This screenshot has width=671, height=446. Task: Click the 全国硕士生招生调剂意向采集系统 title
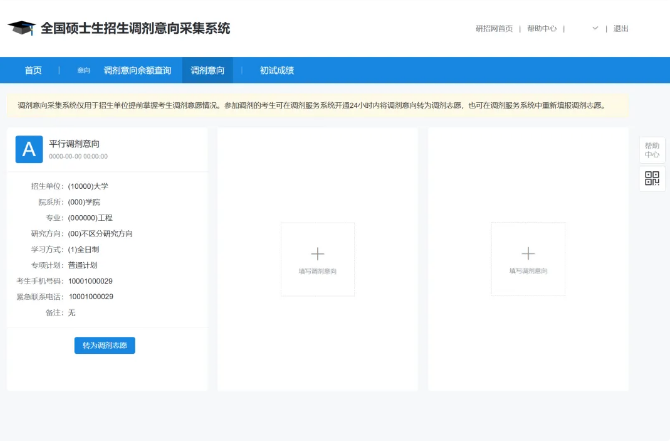click(x=135, y=28)
